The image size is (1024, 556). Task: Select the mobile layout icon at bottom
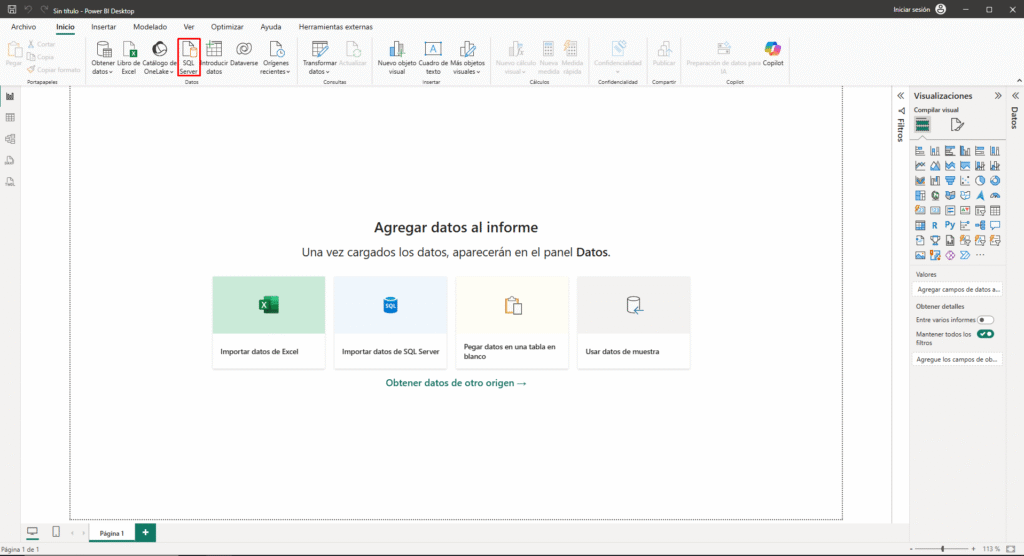pyautogui.click(x=56, y=532)
